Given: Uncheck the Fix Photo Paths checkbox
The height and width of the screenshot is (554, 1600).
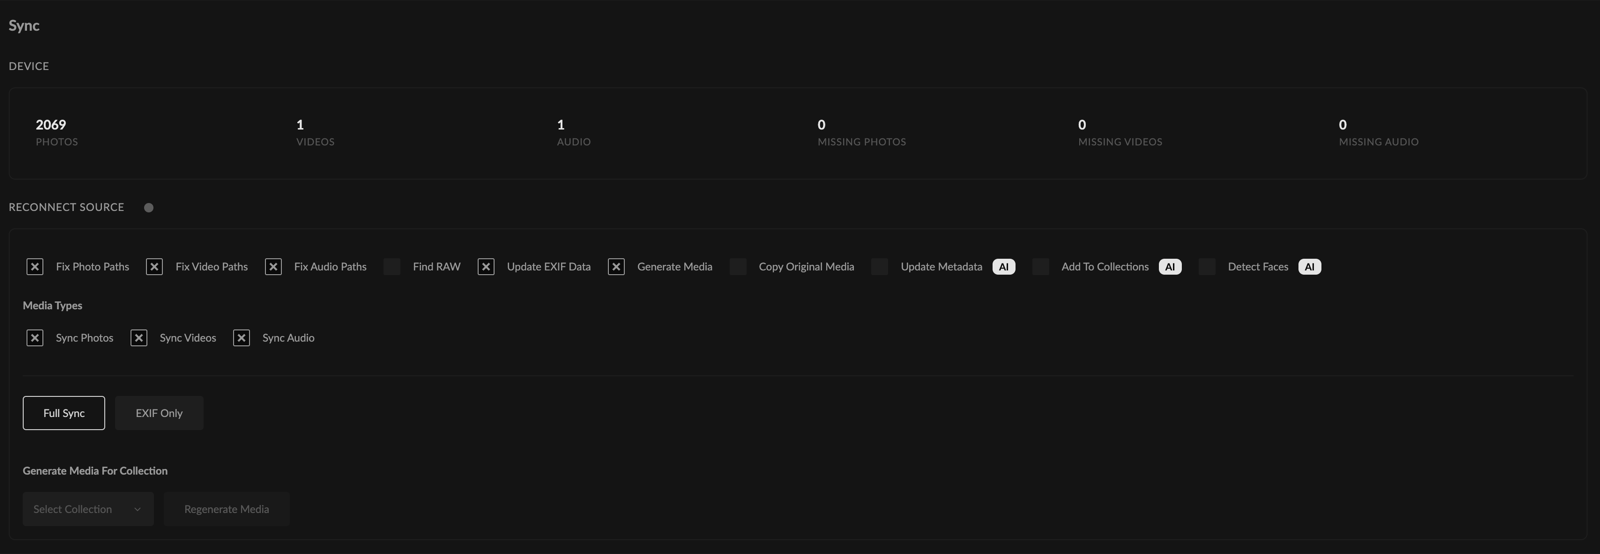Looking at the screenshot, I should (35, 267).
